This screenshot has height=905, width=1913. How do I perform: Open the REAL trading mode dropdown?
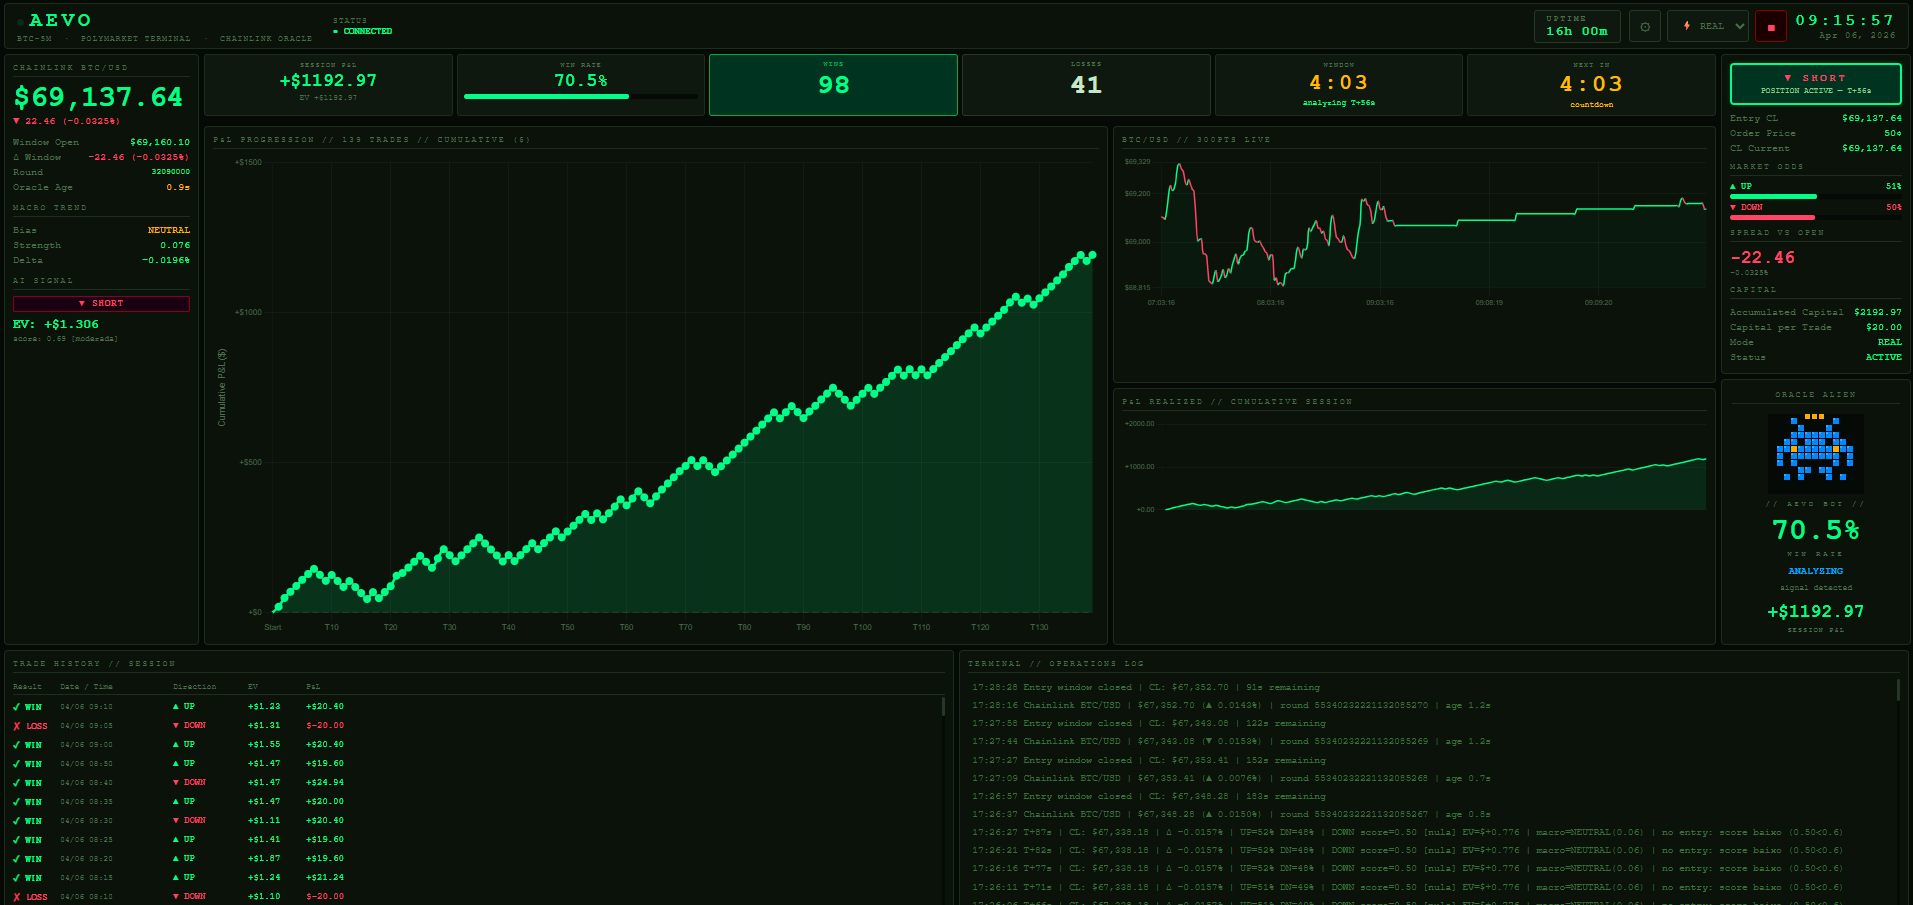(1708, 26)
